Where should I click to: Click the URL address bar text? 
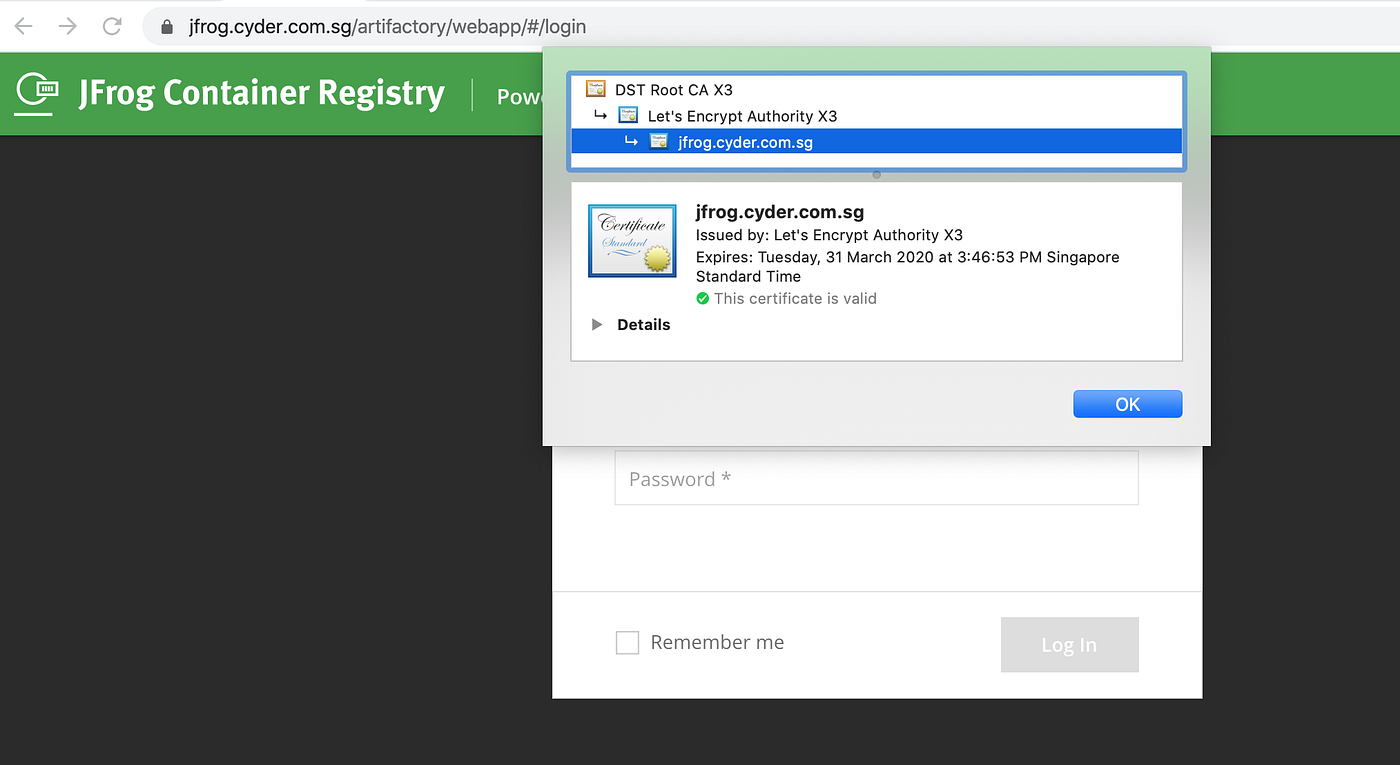tap(387, 27)
